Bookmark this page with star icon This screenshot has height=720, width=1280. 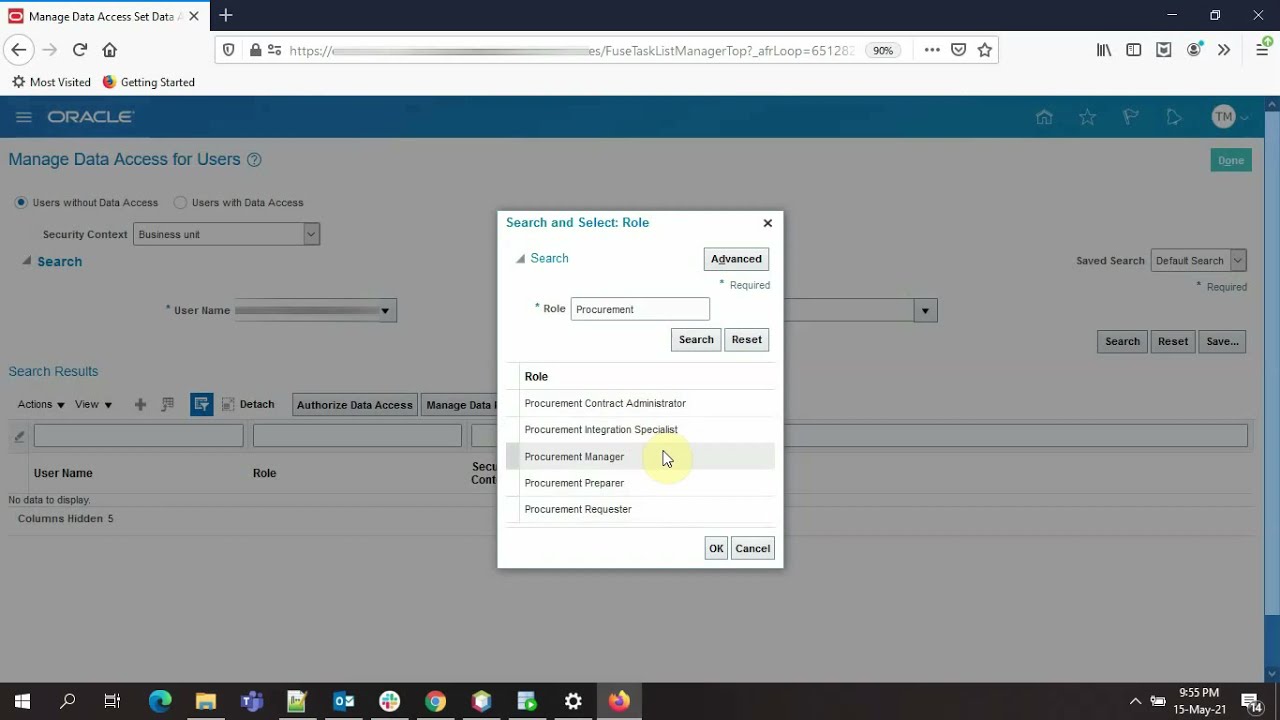[x=985, y=50]
